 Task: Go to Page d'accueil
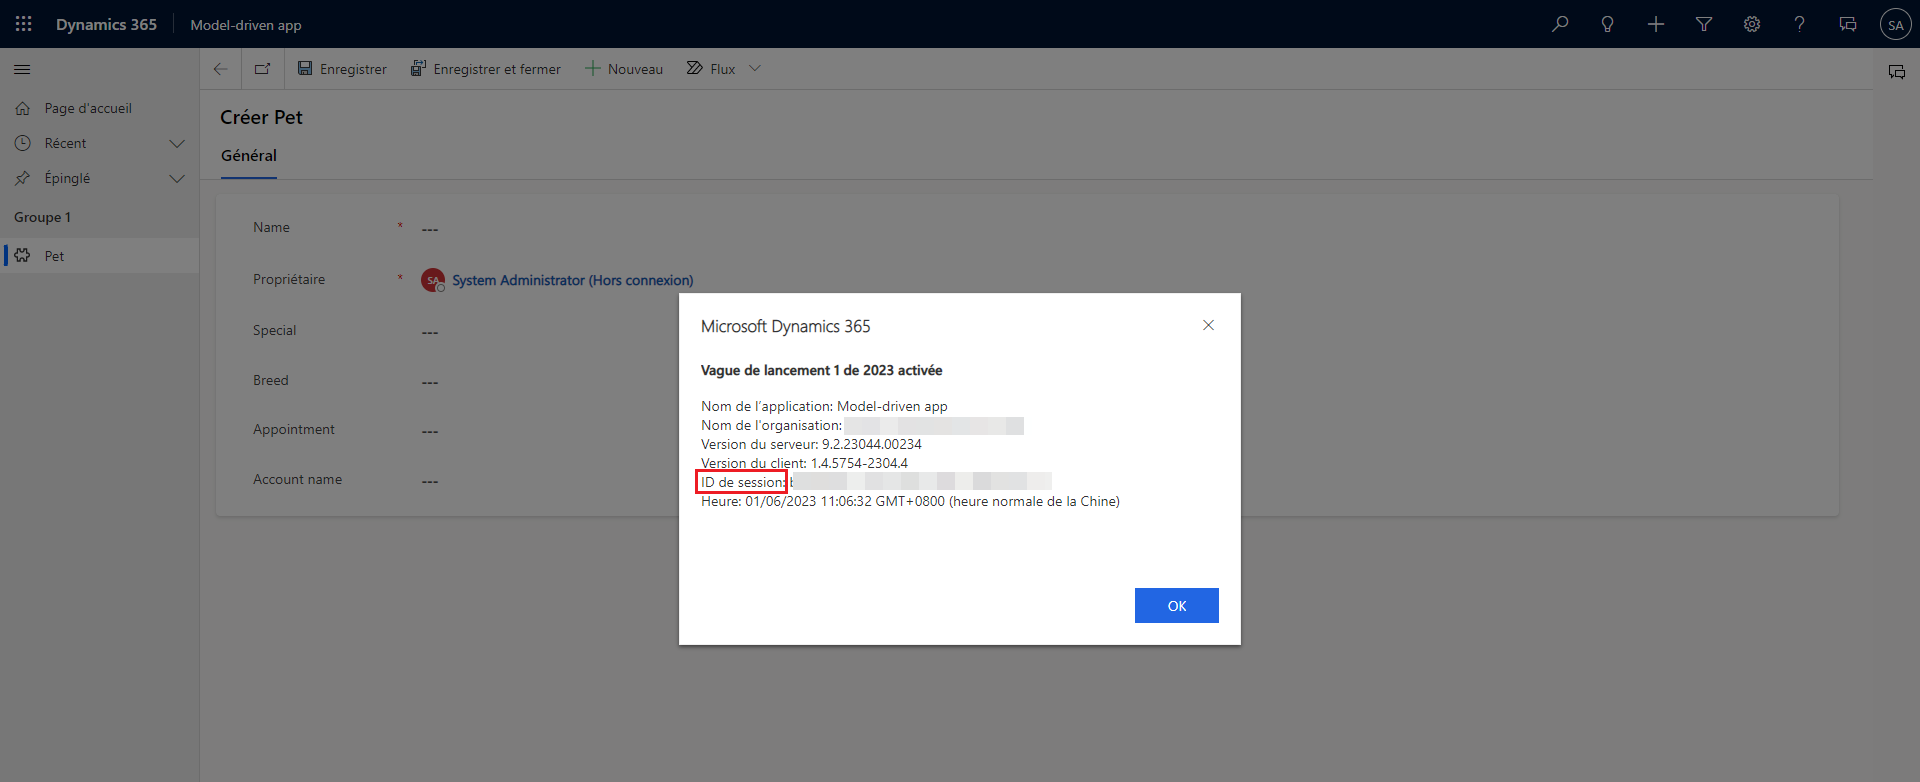(x=88, y=108)
